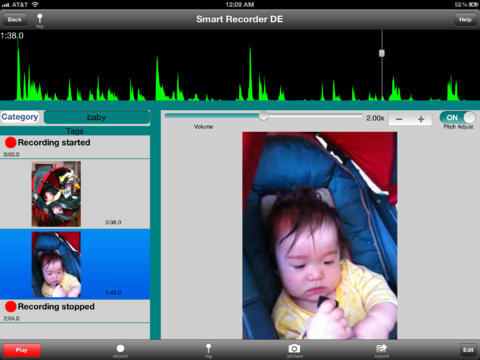Viewport: 480px width, 360px height.
Task: Decrease playback speed with minus button
Action: (x=399, y=119)
